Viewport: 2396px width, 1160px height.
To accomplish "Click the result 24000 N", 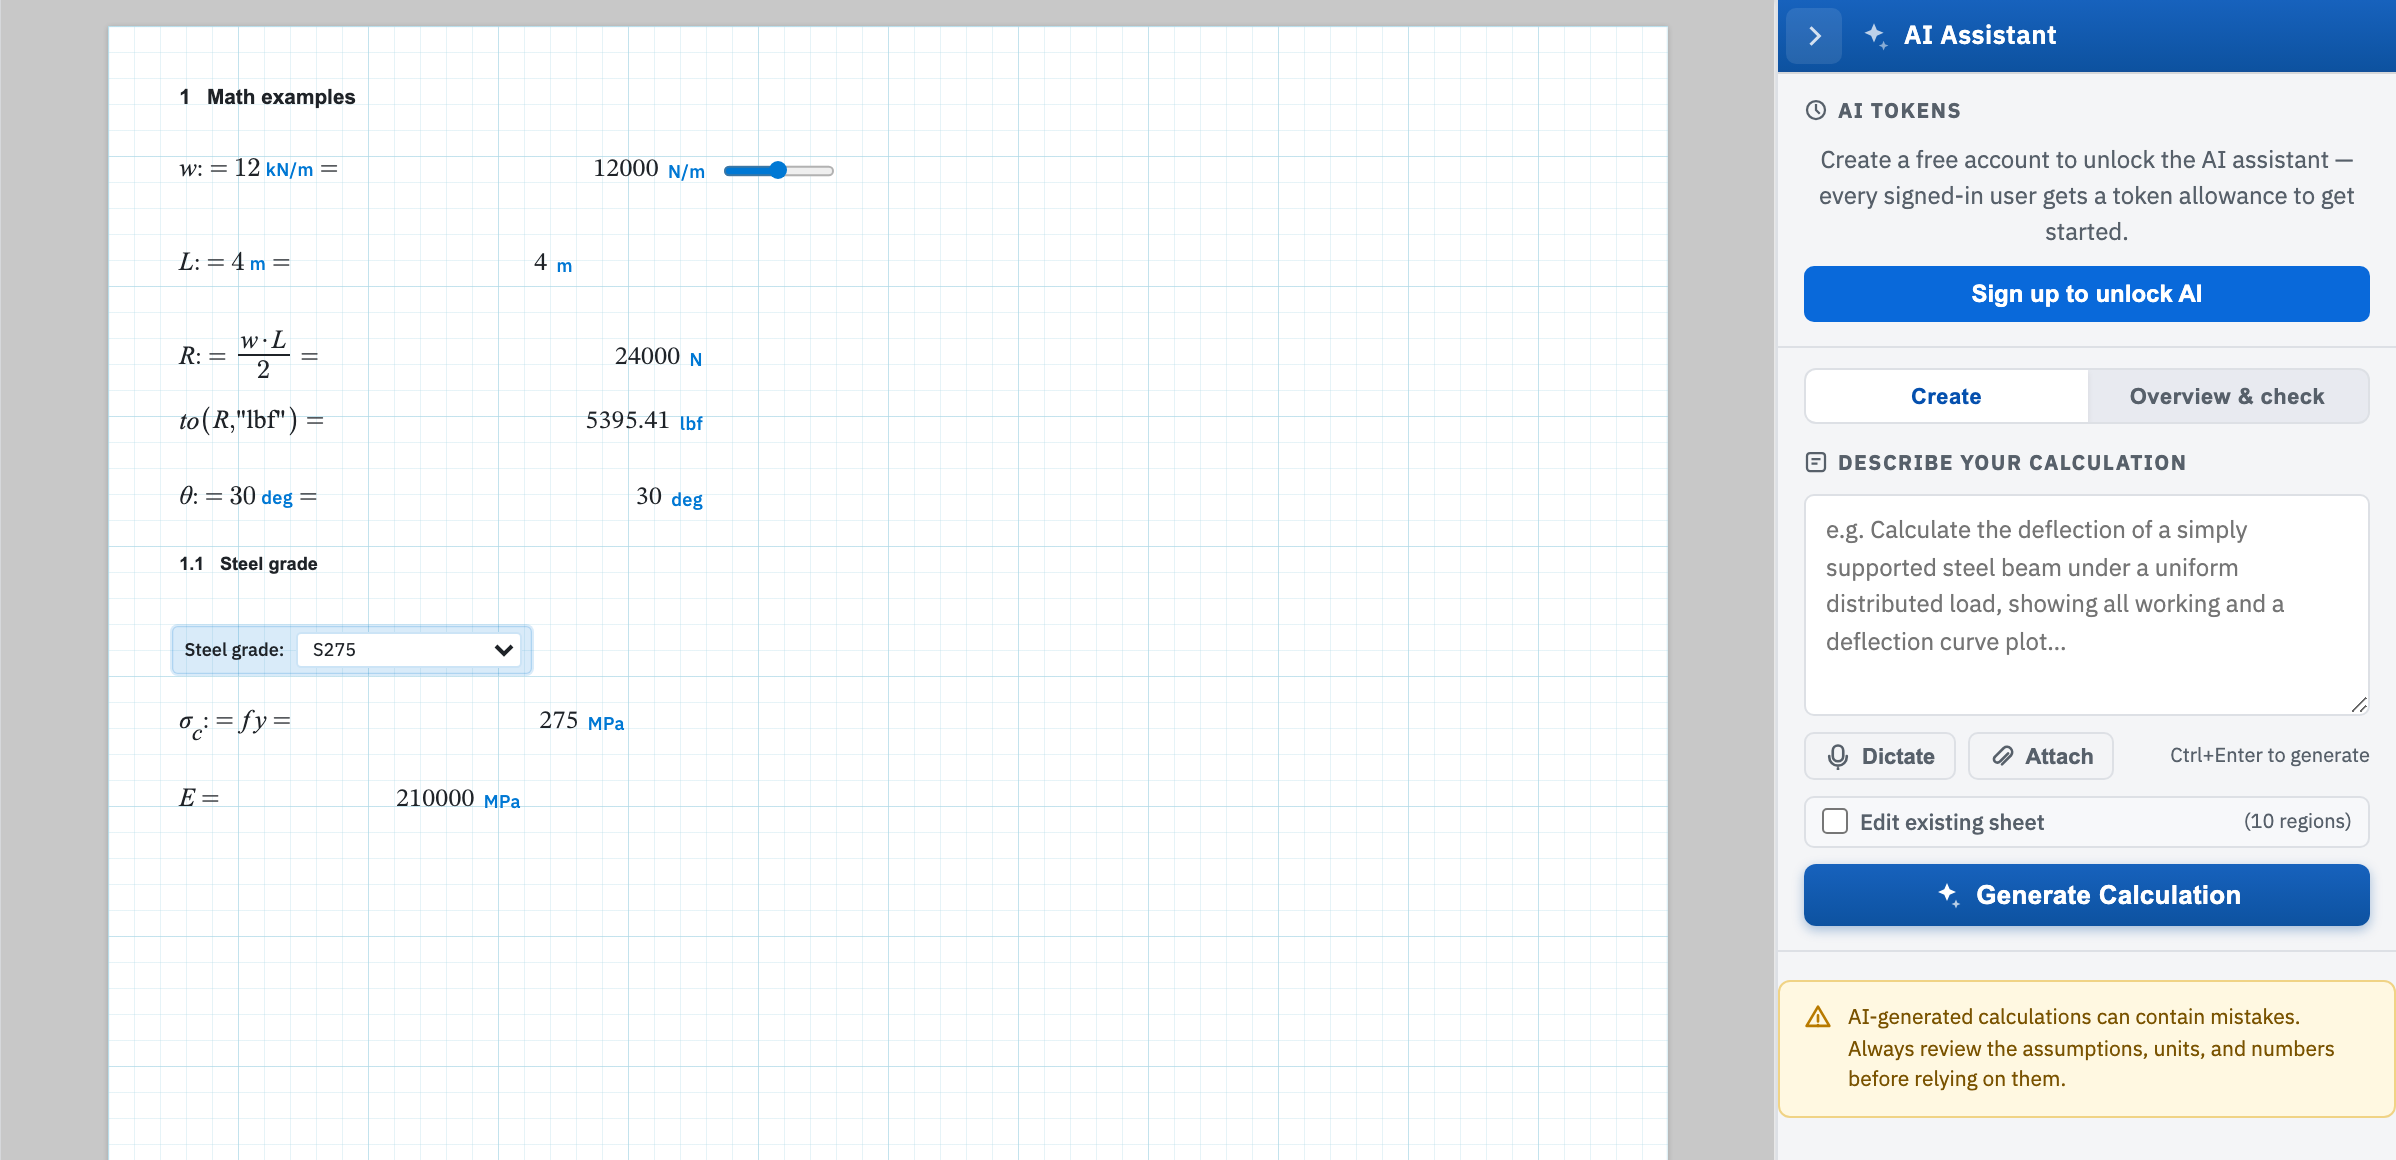I will tap(658, 357).
